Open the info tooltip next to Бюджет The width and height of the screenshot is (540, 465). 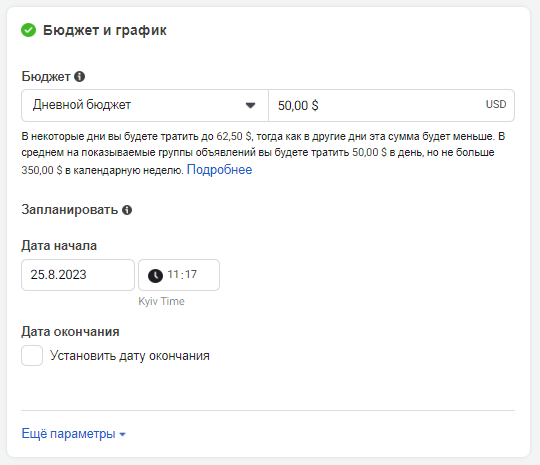coord(80,76)
